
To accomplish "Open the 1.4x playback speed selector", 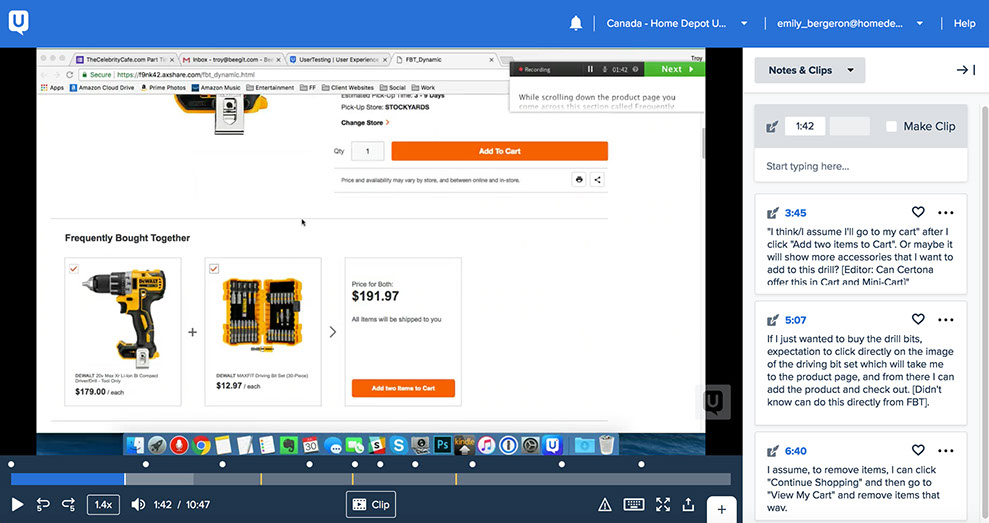I will 103,505.
